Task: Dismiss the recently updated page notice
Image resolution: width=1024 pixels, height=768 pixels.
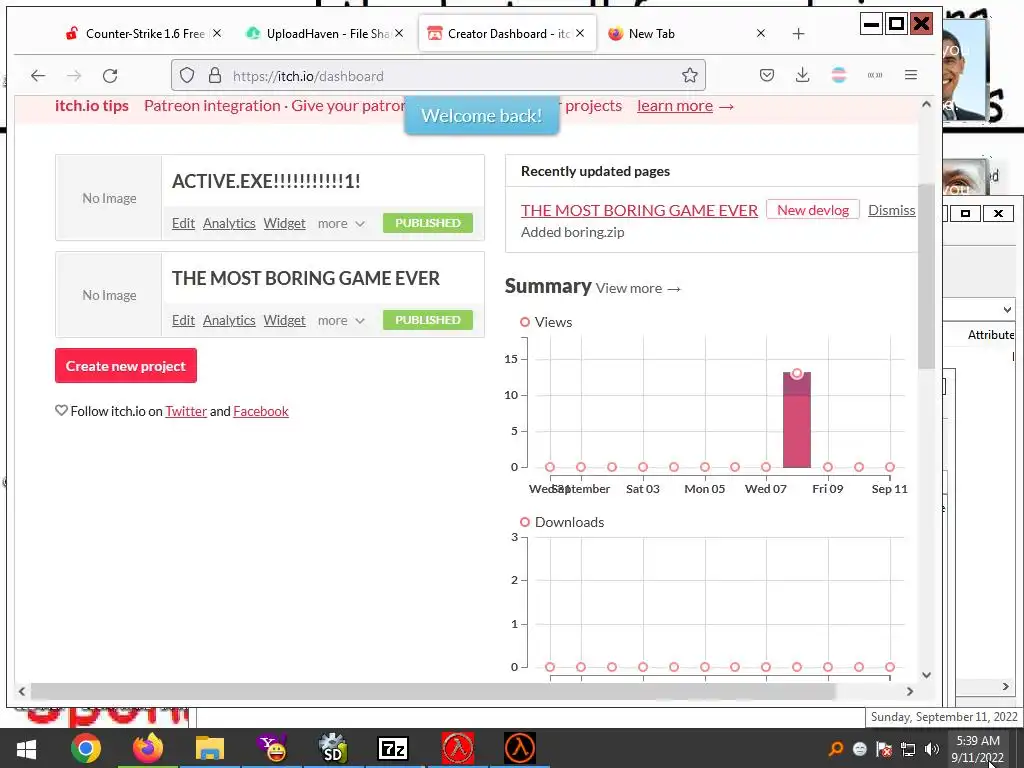Action: pos(891,210)
